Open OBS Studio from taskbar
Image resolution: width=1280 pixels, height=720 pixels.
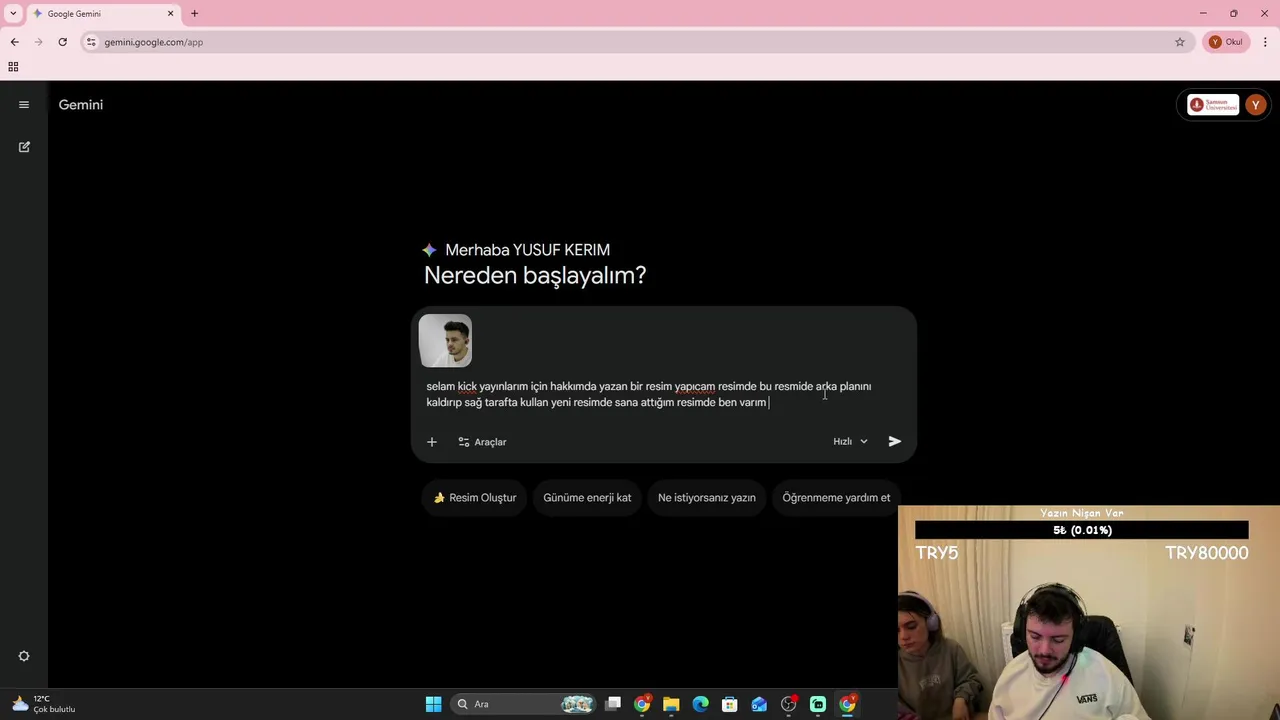[x=789, y=704]
